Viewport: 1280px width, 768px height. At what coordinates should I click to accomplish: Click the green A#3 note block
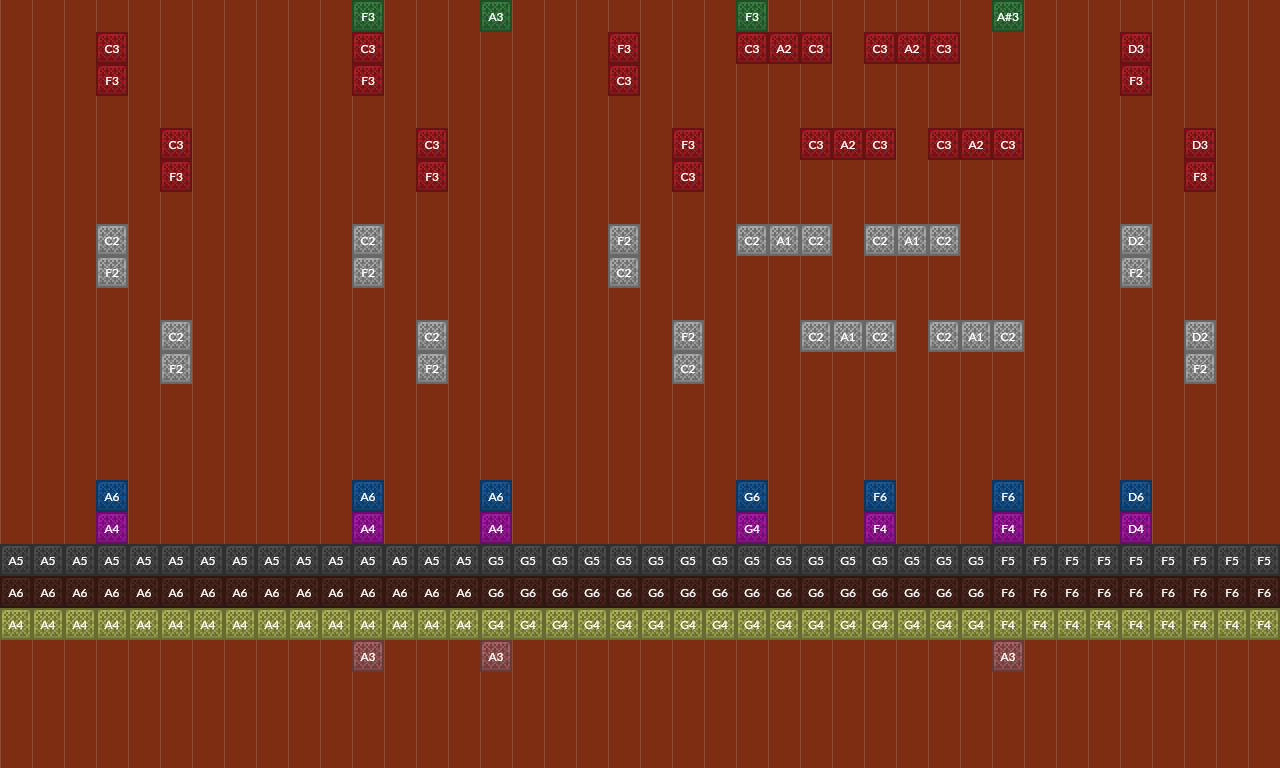(1007, 16)
